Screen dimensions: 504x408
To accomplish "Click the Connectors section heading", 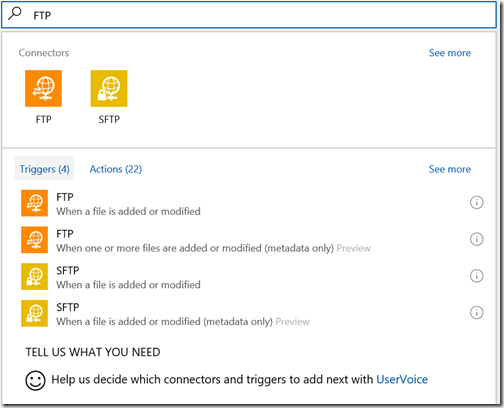I will click(x=44, y=53).
